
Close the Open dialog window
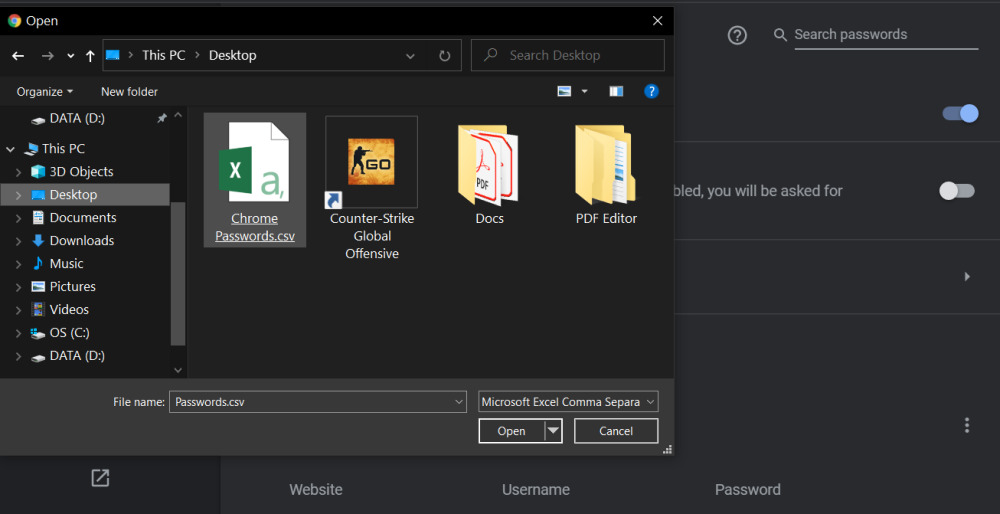click(658, 21)
